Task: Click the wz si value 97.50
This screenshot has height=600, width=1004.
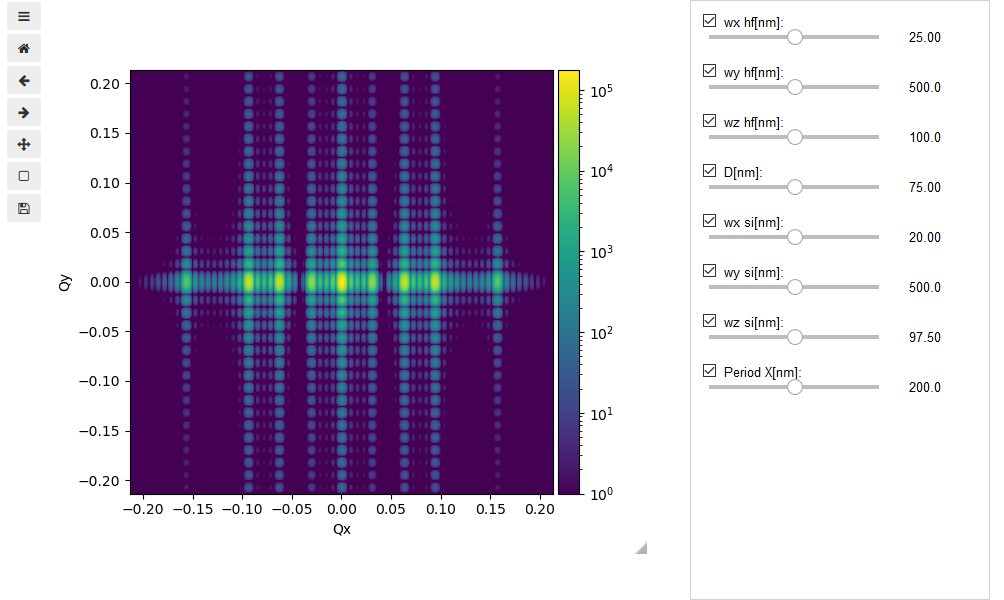Action: tap(925, 337)
